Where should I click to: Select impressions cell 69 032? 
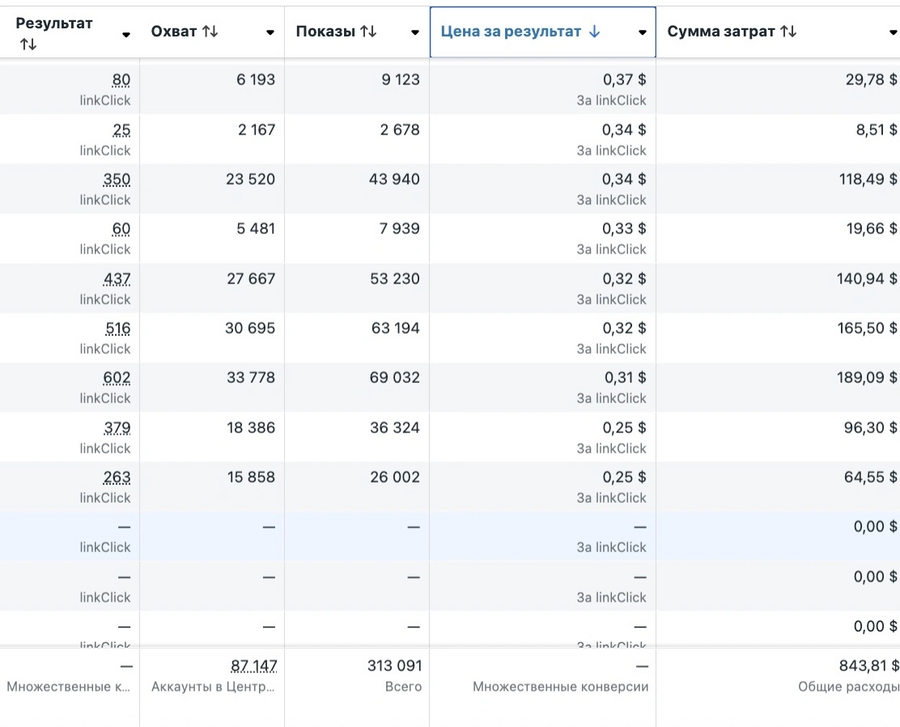point(395,378)
